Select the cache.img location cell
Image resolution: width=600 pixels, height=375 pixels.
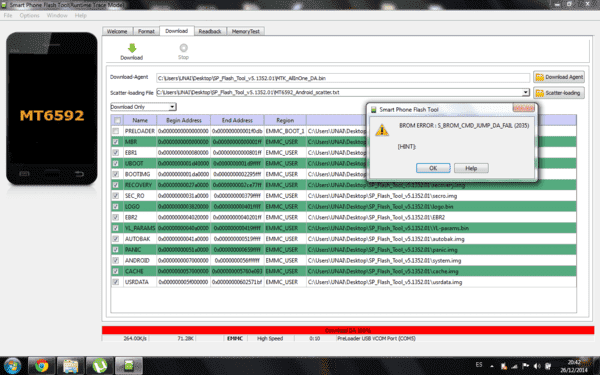[x=441, y=271]
